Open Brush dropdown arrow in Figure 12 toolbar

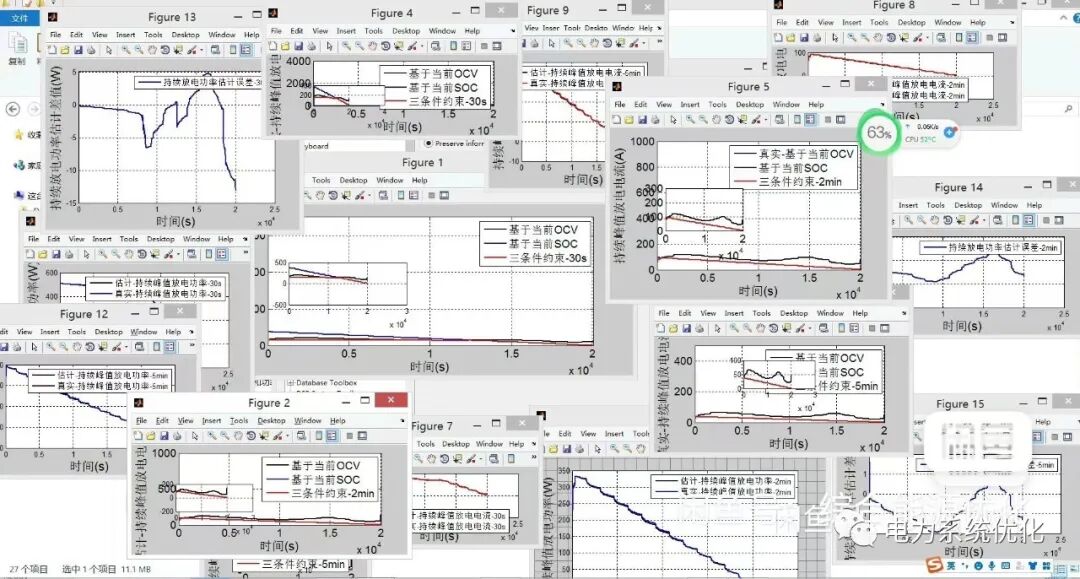tap(125, 347)
